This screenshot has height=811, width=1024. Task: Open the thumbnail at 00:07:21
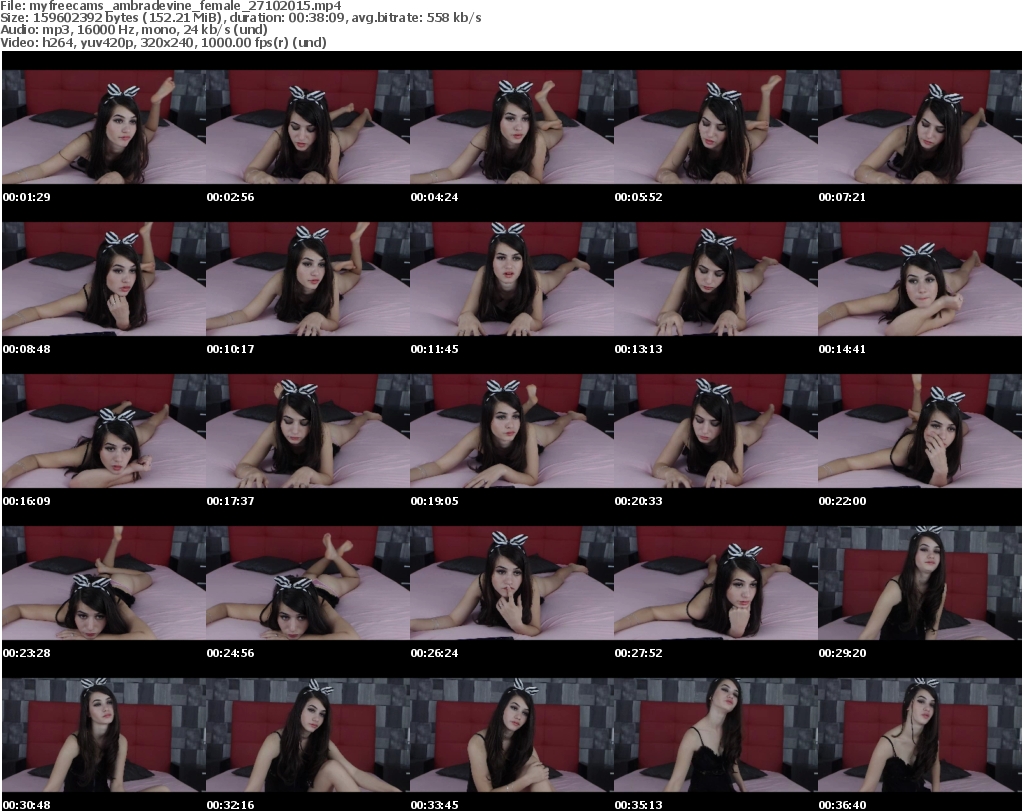tap(920, 127)
